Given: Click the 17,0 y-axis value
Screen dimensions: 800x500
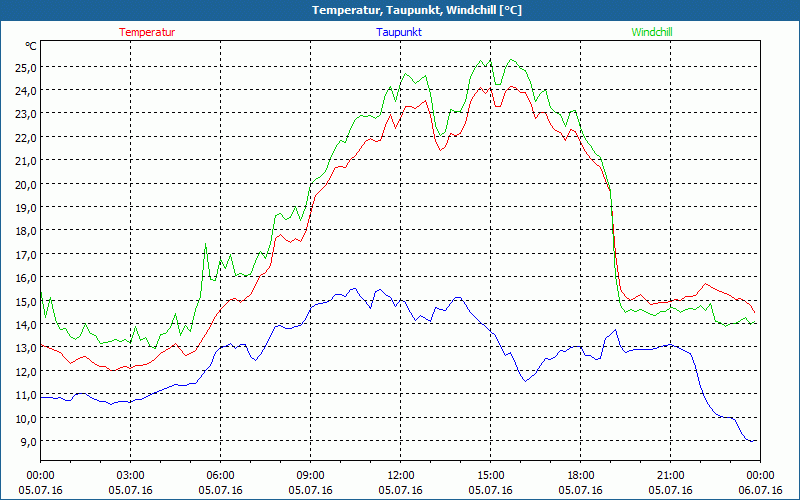Looking at the screenshot, I should (x=26, y=255).
